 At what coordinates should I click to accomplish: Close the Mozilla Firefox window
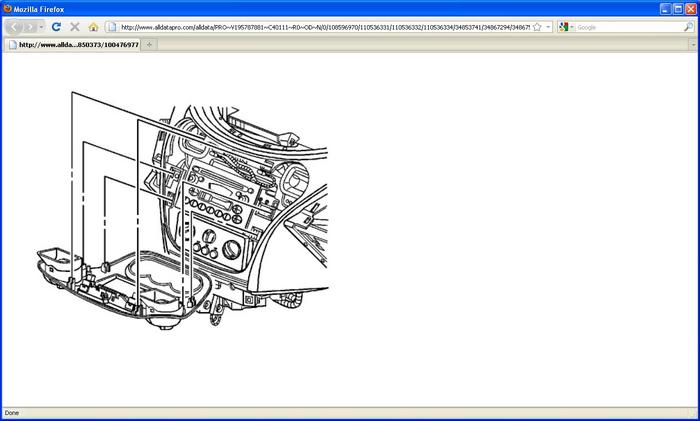(x=691, y=9)
